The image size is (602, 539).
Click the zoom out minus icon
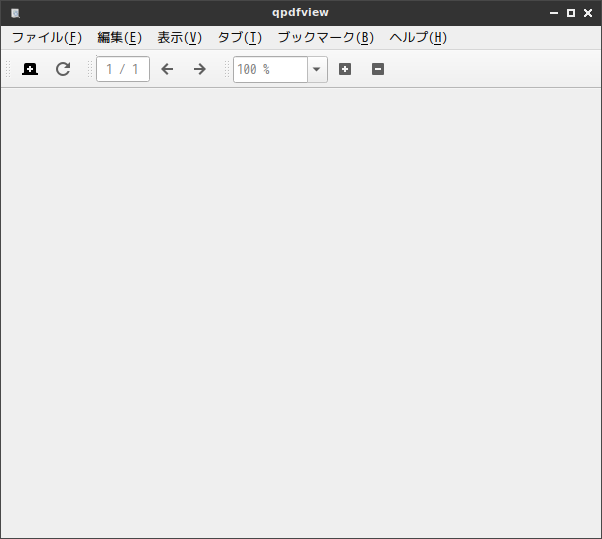[x=378, y=69]
